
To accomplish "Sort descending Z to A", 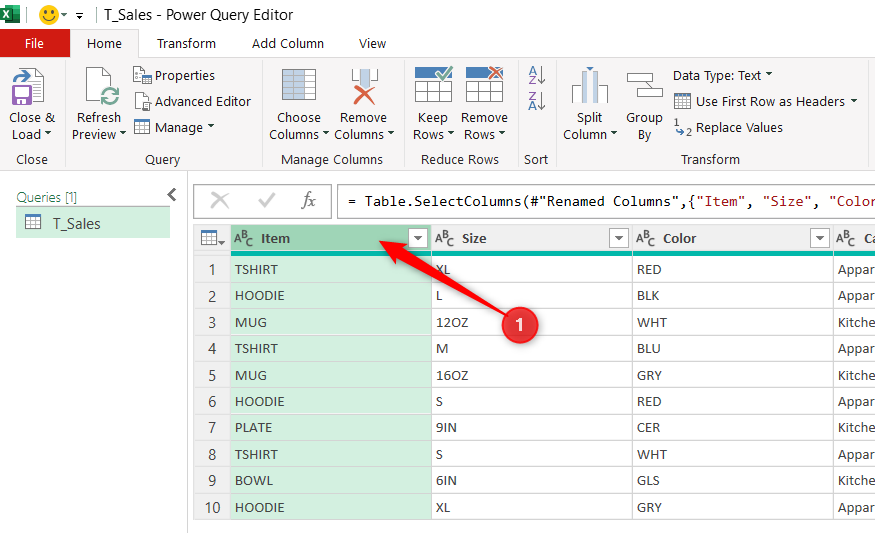I will [x=536, y=101].
